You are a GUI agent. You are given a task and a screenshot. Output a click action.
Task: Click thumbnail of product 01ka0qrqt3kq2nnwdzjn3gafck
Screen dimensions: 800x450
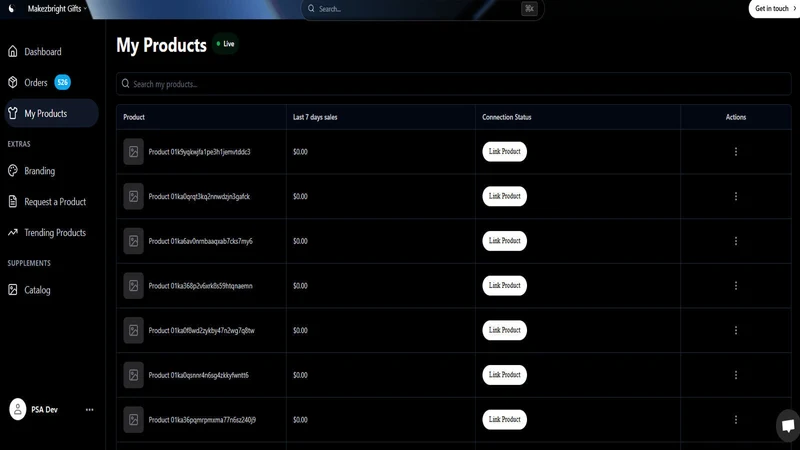[133, 196]
